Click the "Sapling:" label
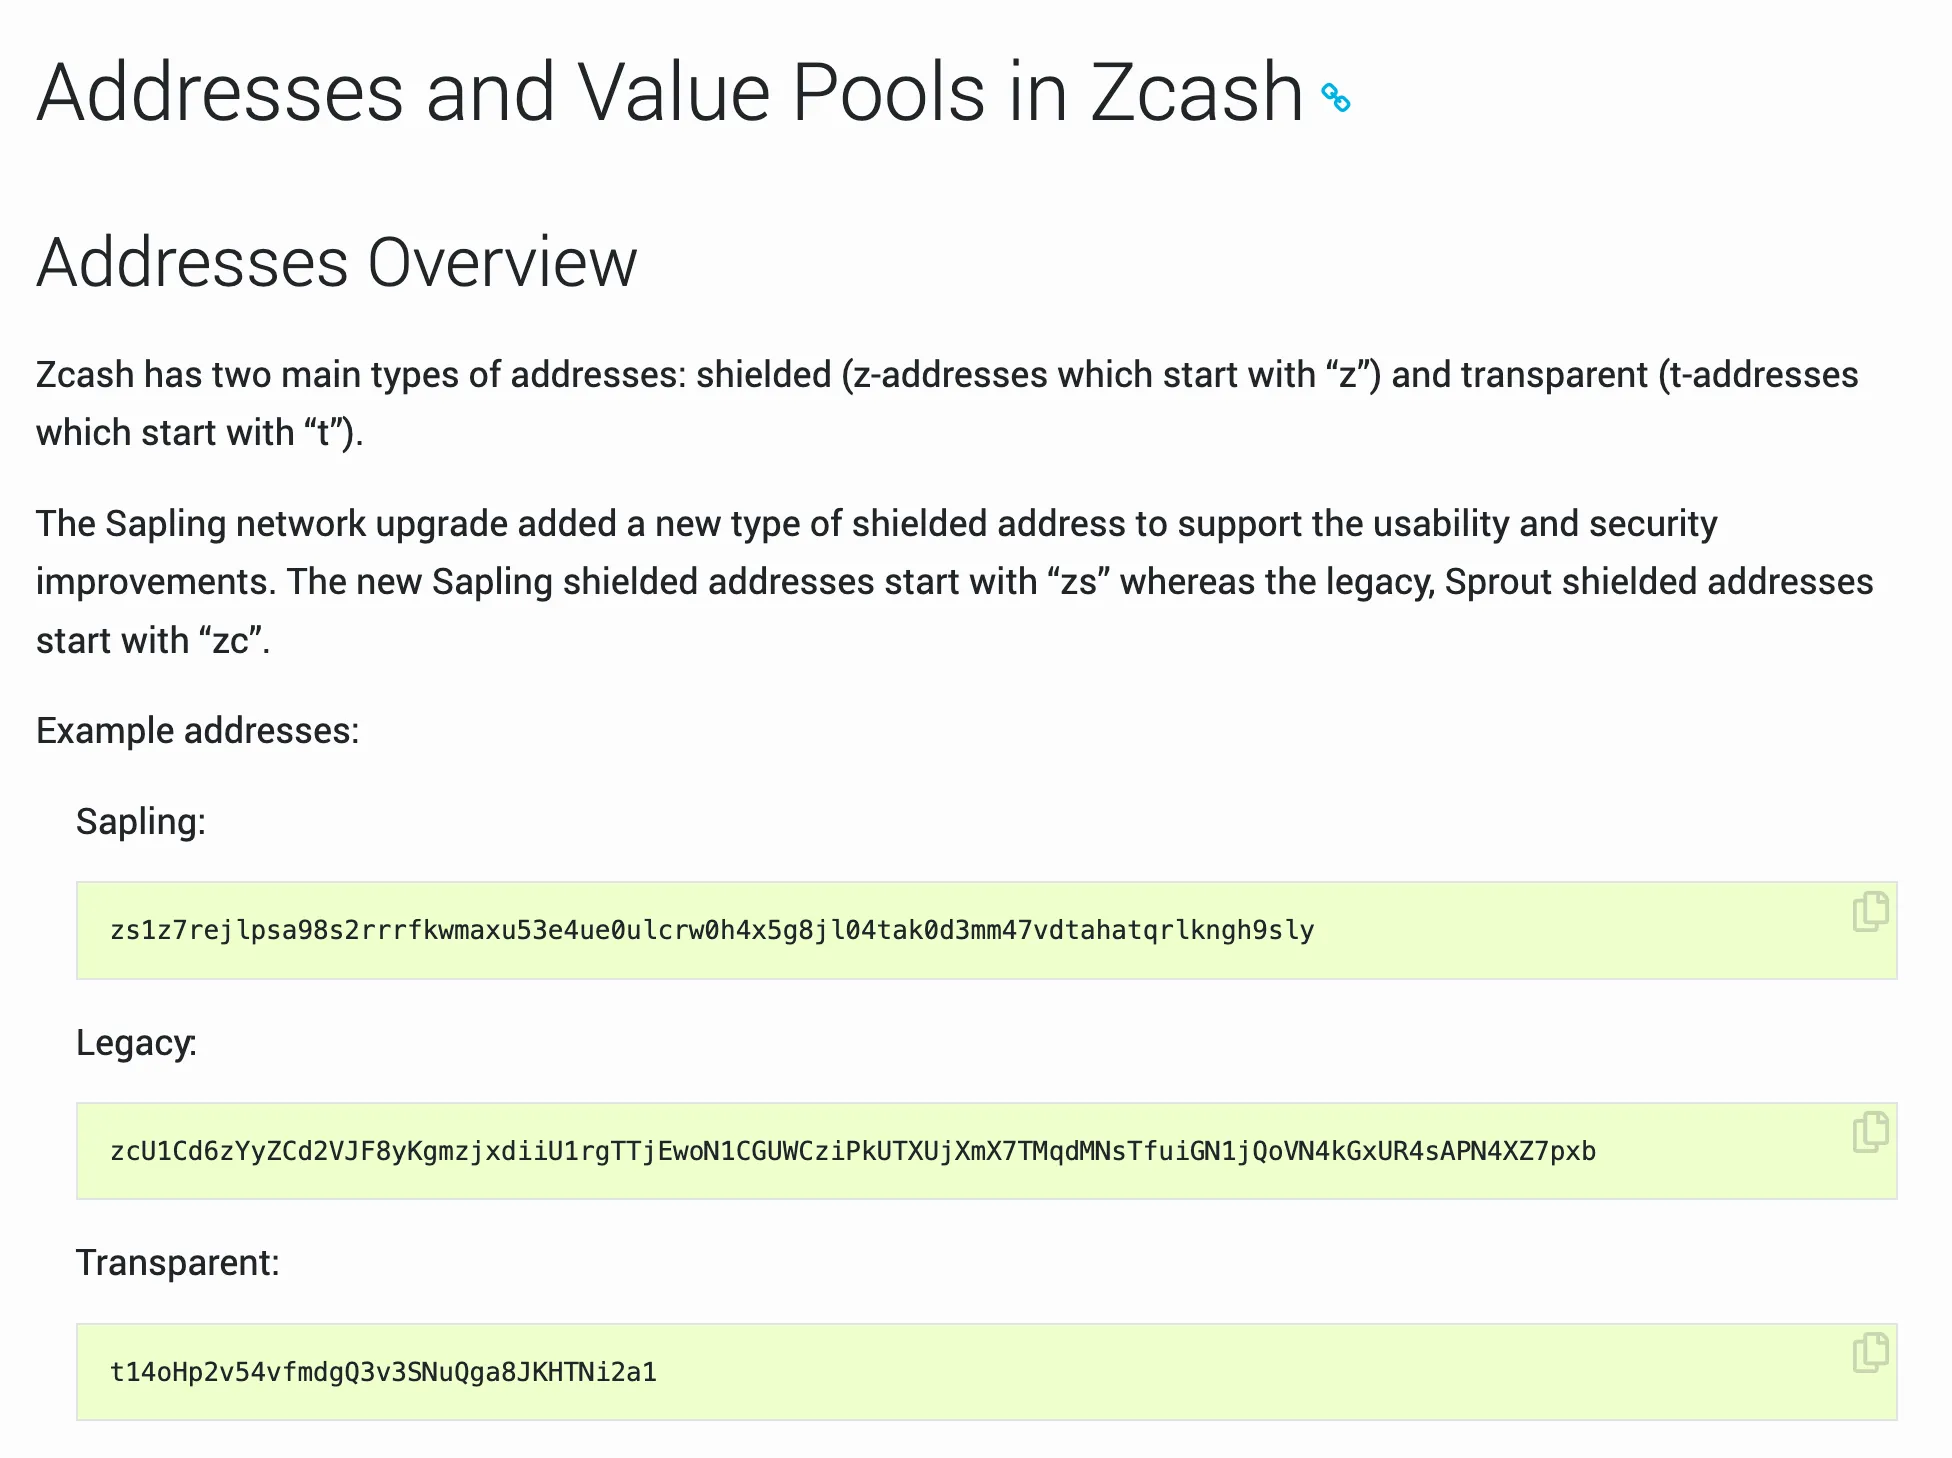This screenshot has height=1458, width=1952. (141, 822)
